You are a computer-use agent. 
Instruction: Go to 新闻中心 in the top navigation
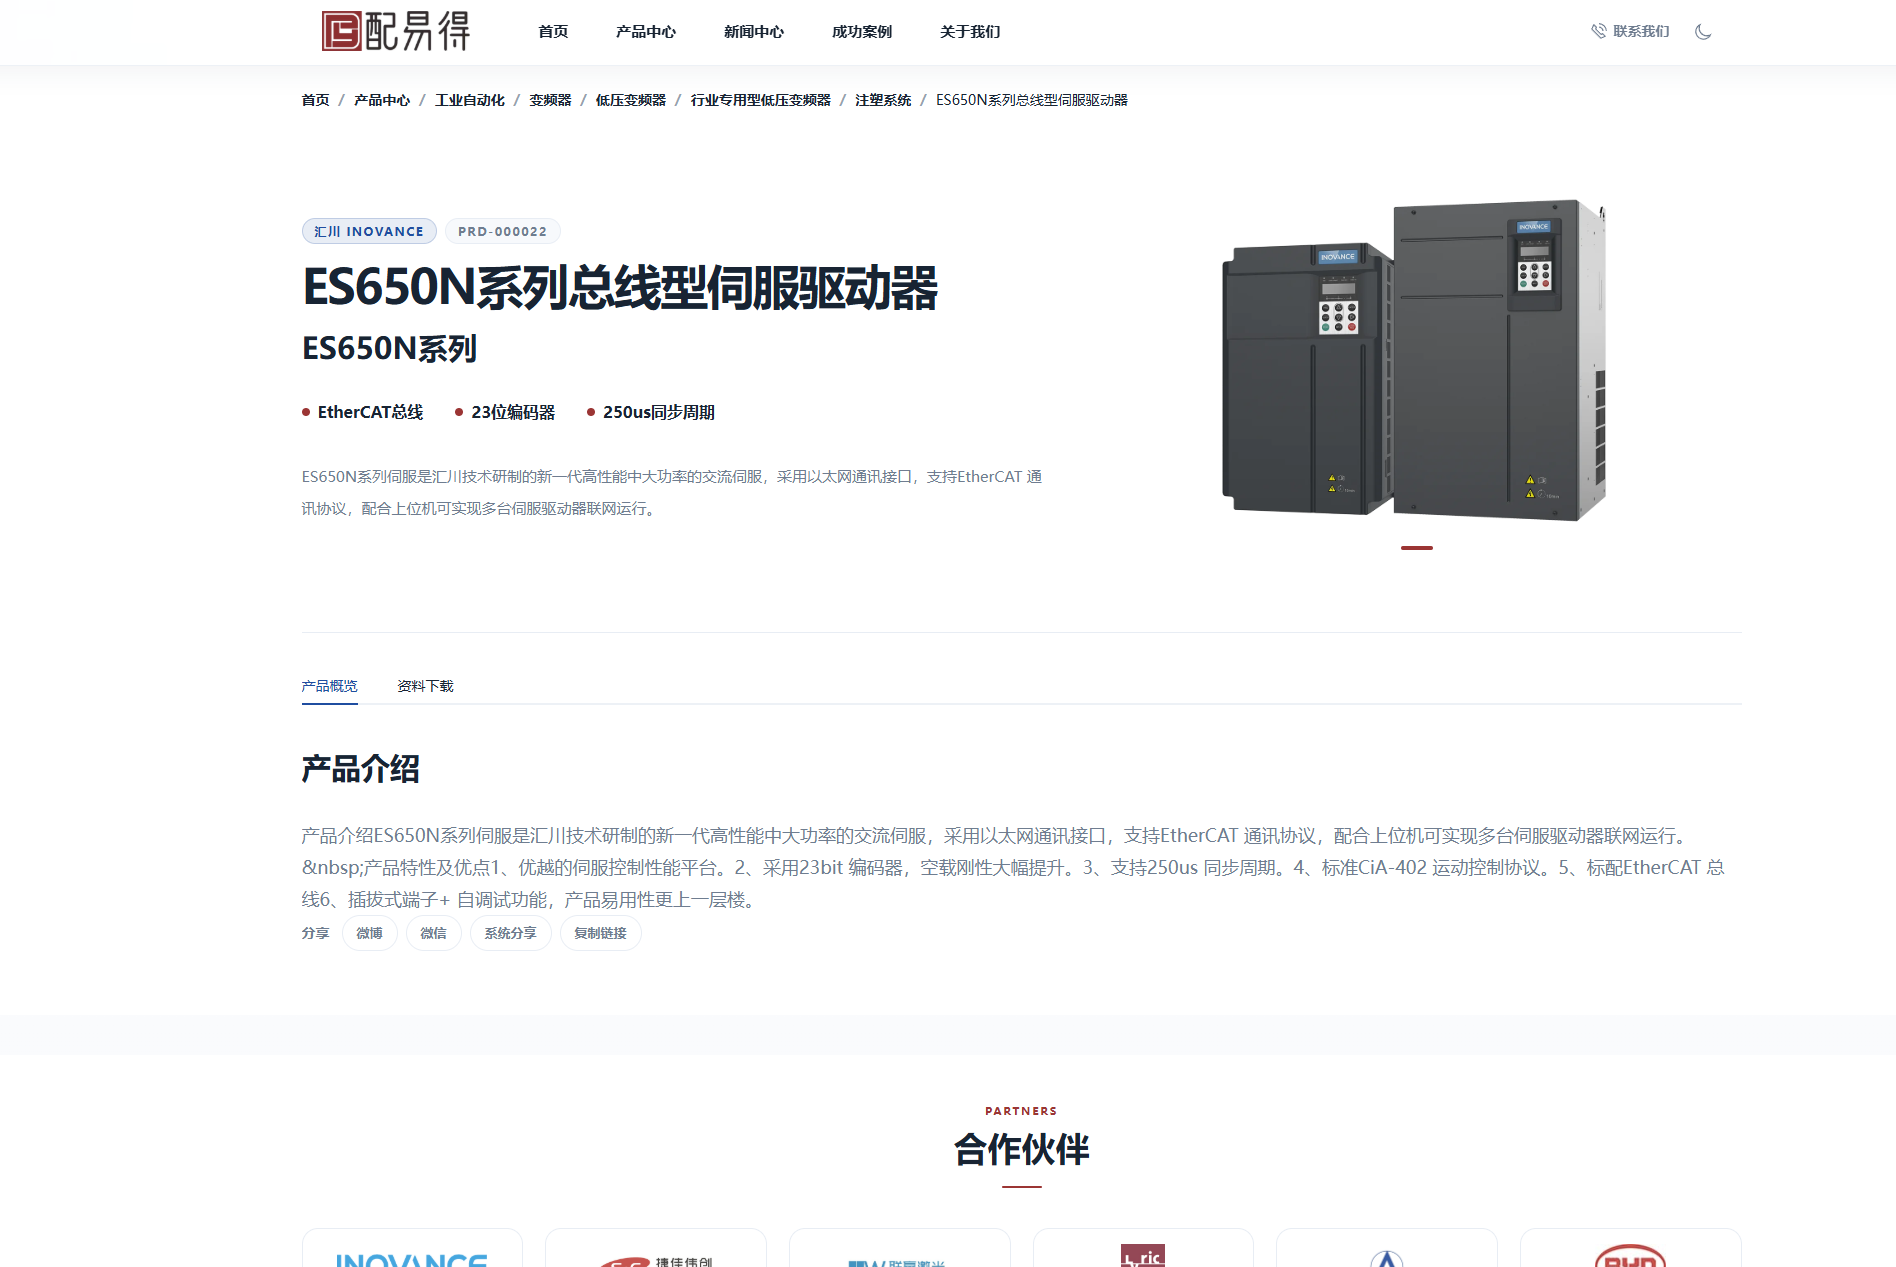(754, 32)
